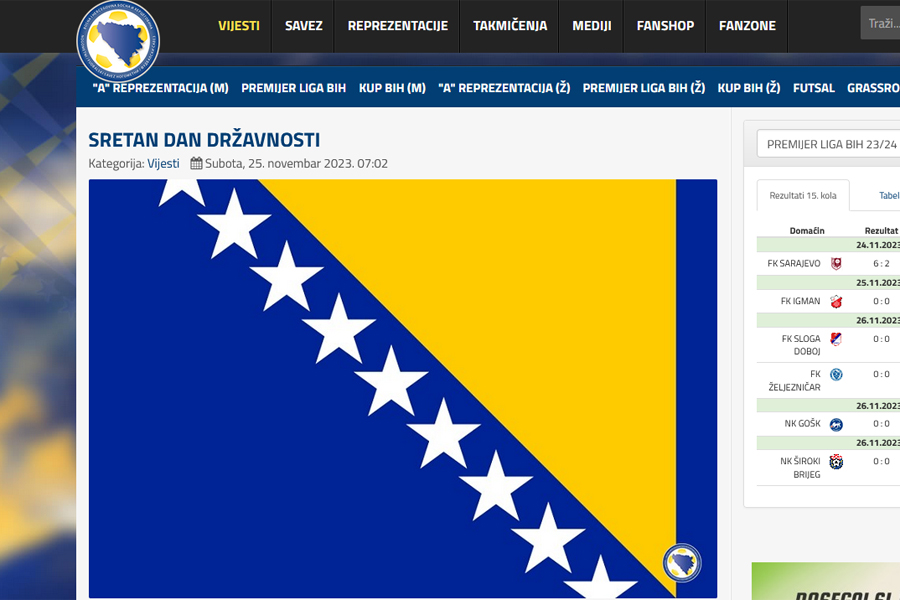Open the Fanzone menu
The image size is (900, 600).
click(747, 26)
